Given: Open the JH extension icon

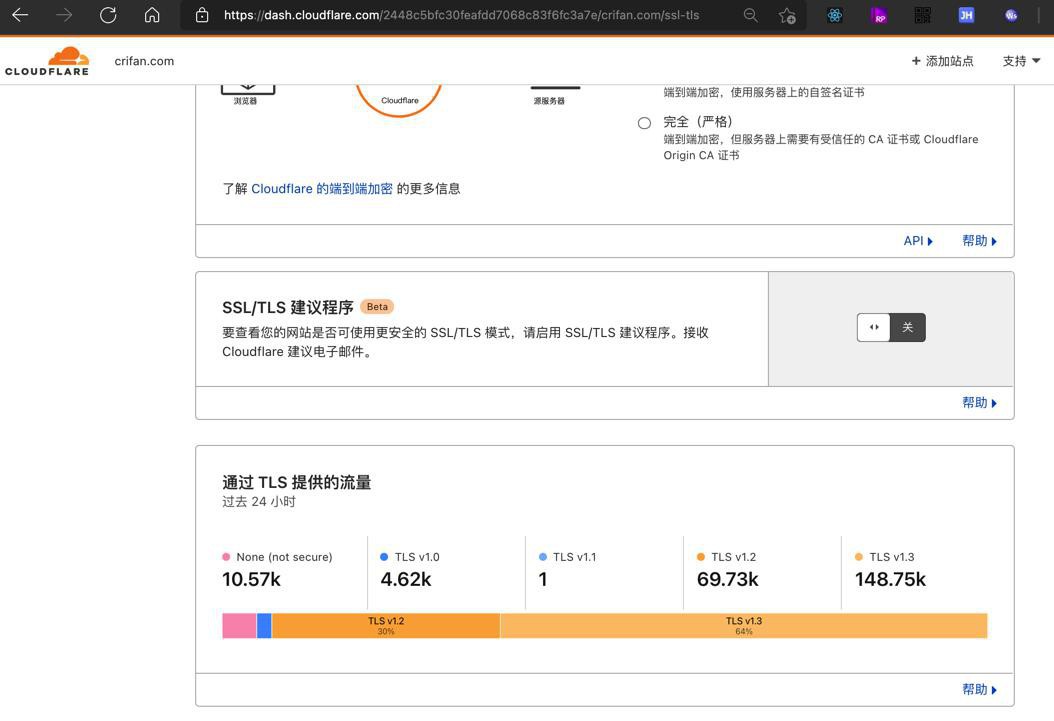Looking at the screenshot, I should 966,15.
